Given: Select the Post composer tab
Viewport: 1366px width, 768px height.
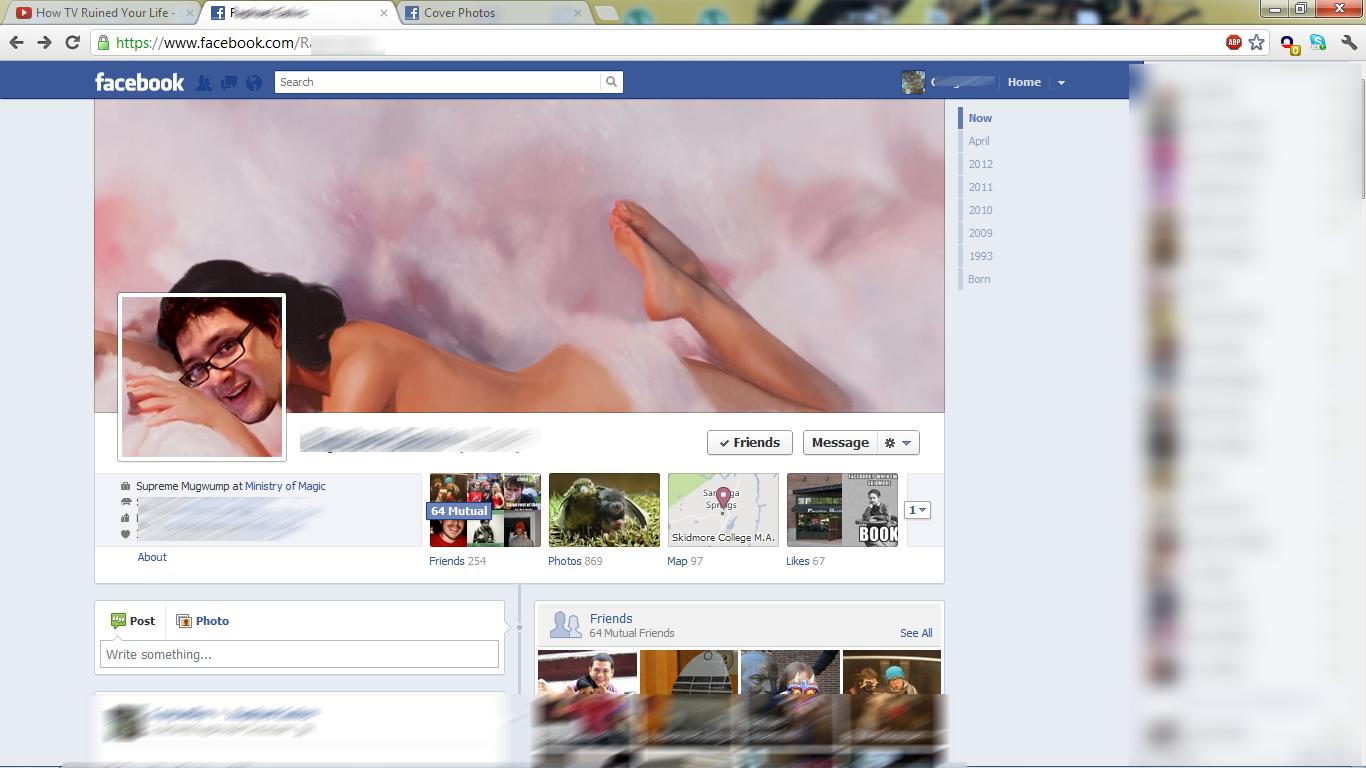Looking at the screenshot, I should pos(133,621).
